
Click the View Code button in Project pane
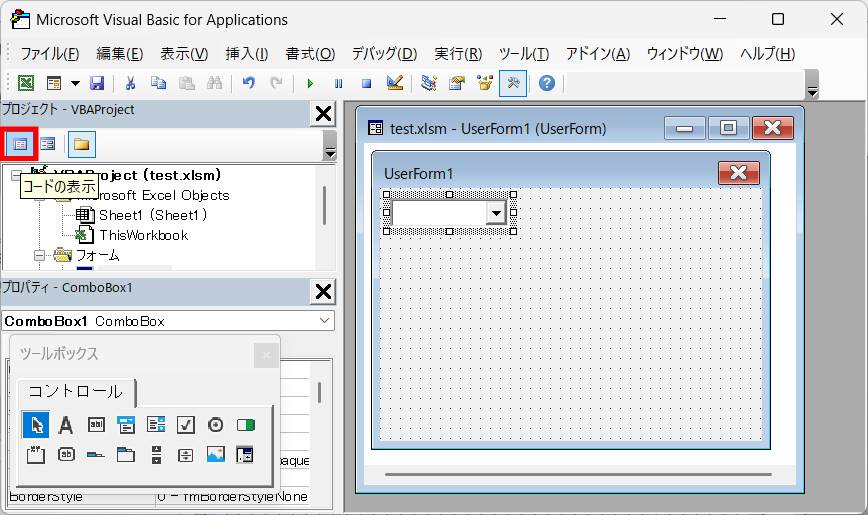click(20, 145)
